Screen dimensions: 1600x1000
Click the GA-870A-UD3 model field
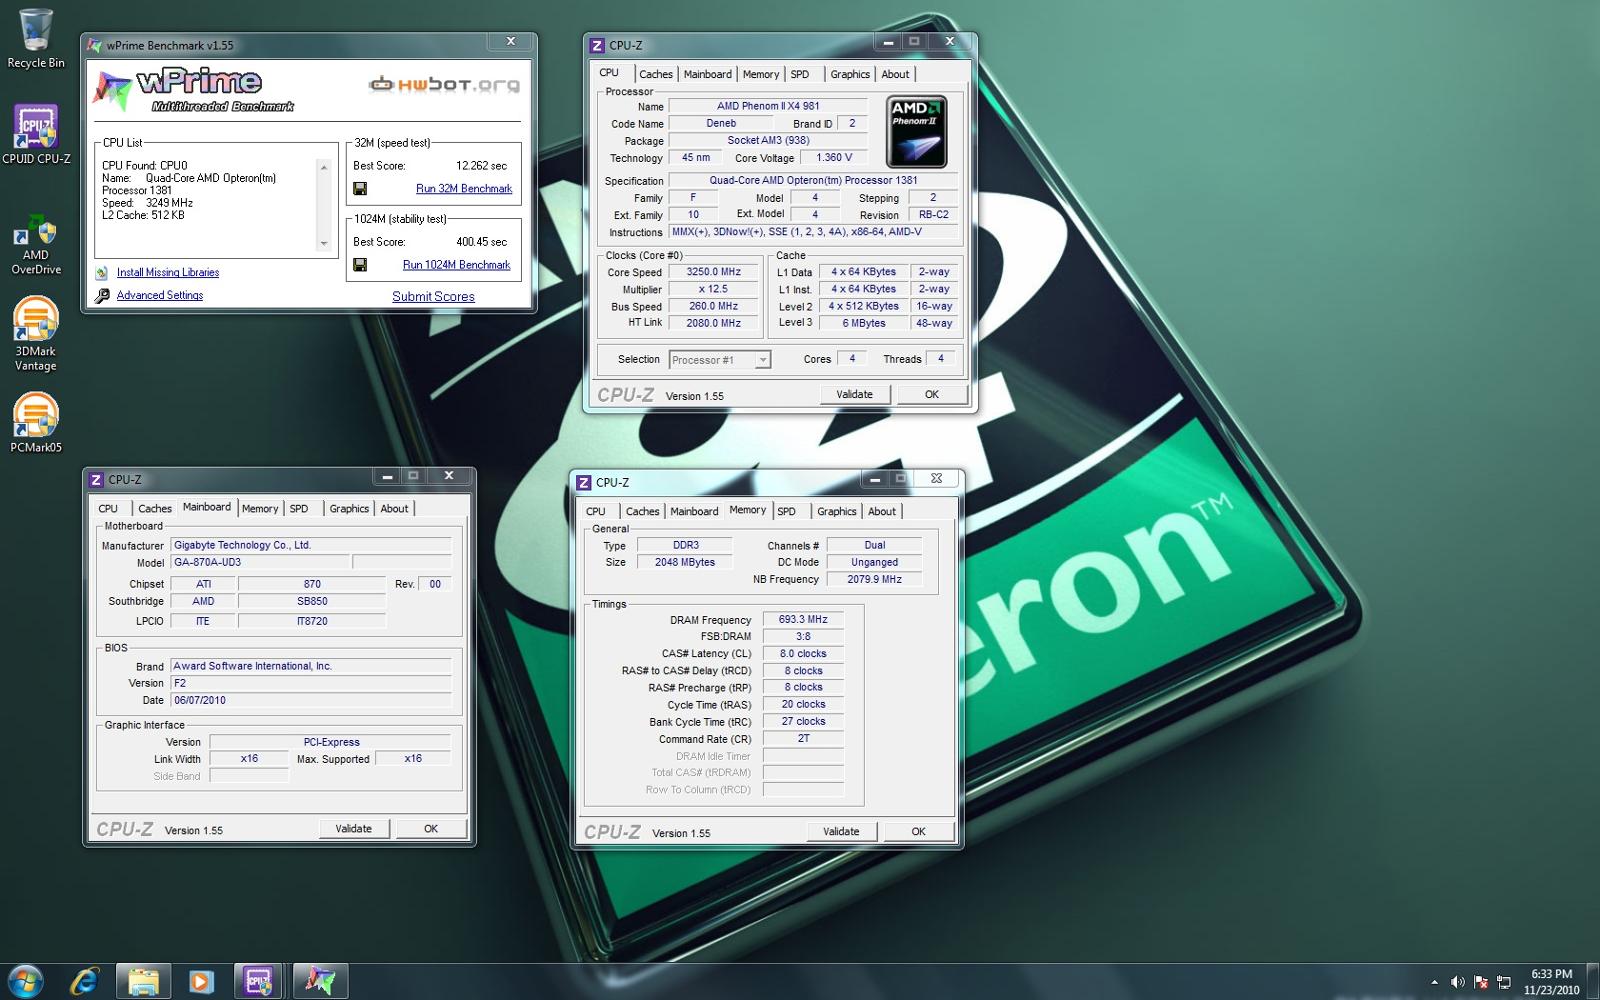[260, 562]
